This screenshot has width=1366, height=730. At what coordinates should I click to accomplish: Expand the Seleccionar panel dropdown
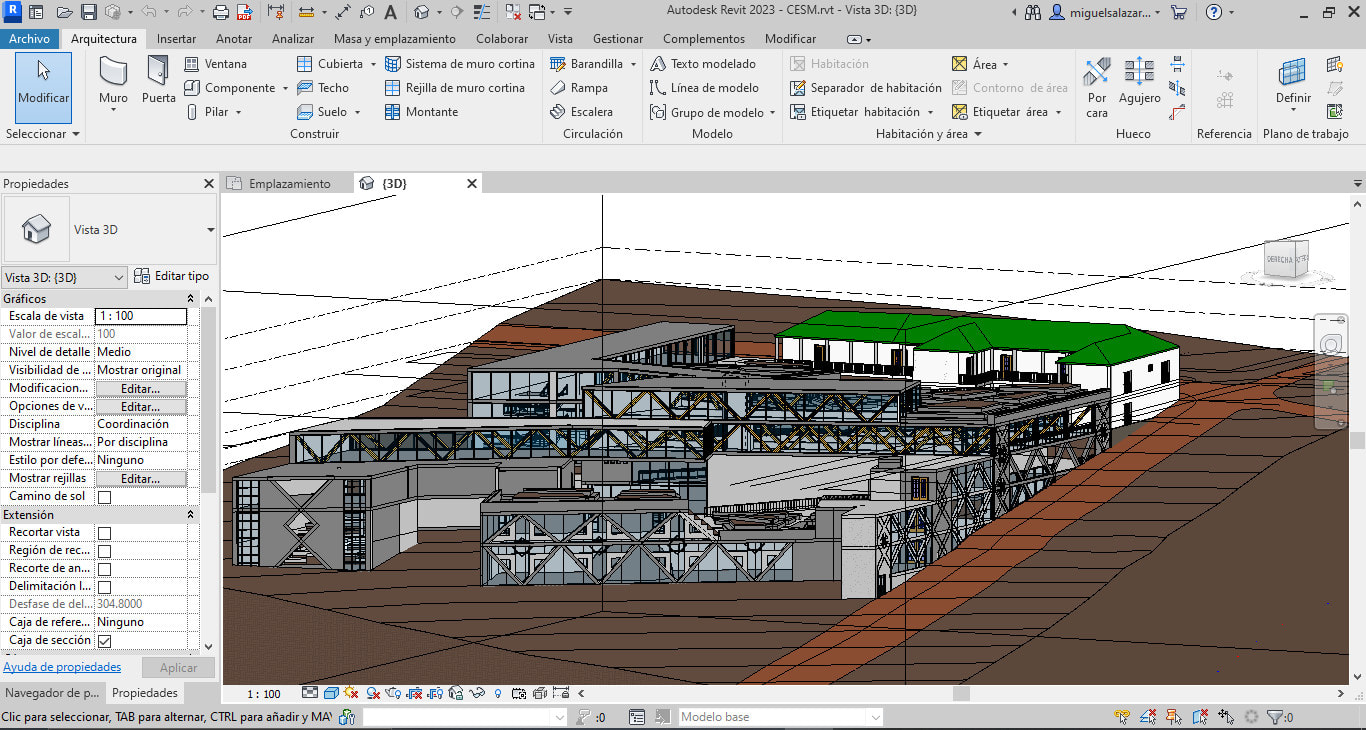click(x=43, y=134)
